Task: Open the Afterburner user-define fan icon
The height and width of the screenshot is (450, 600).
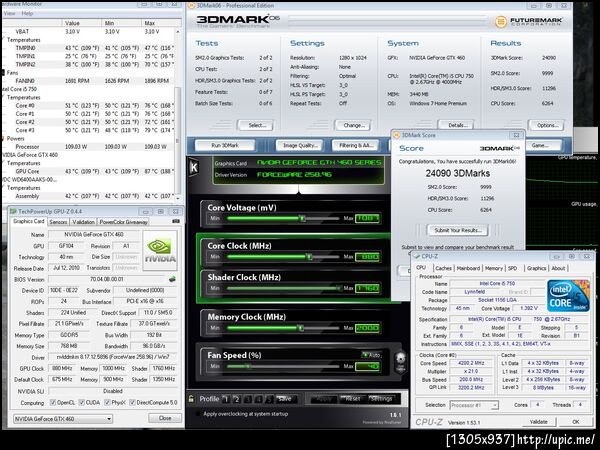Action: (x=400, y=361)
